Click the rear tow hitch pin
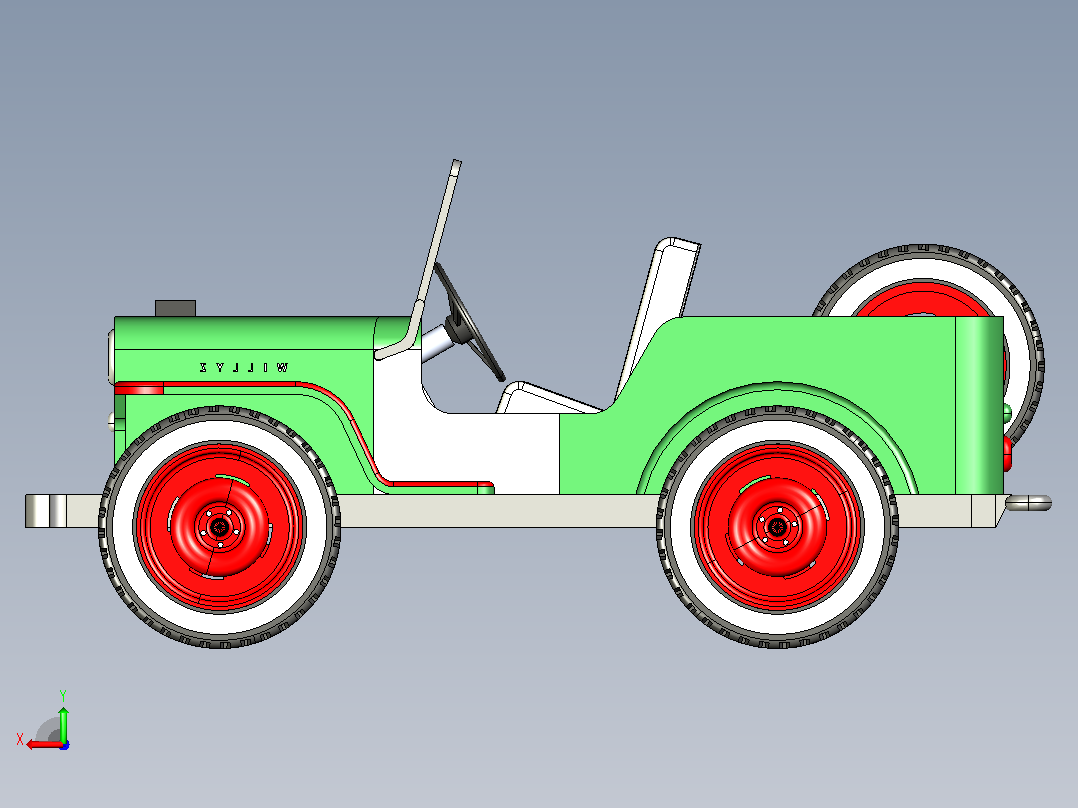The height and width of the screenshot is (808, 1078). point(1028,503)
